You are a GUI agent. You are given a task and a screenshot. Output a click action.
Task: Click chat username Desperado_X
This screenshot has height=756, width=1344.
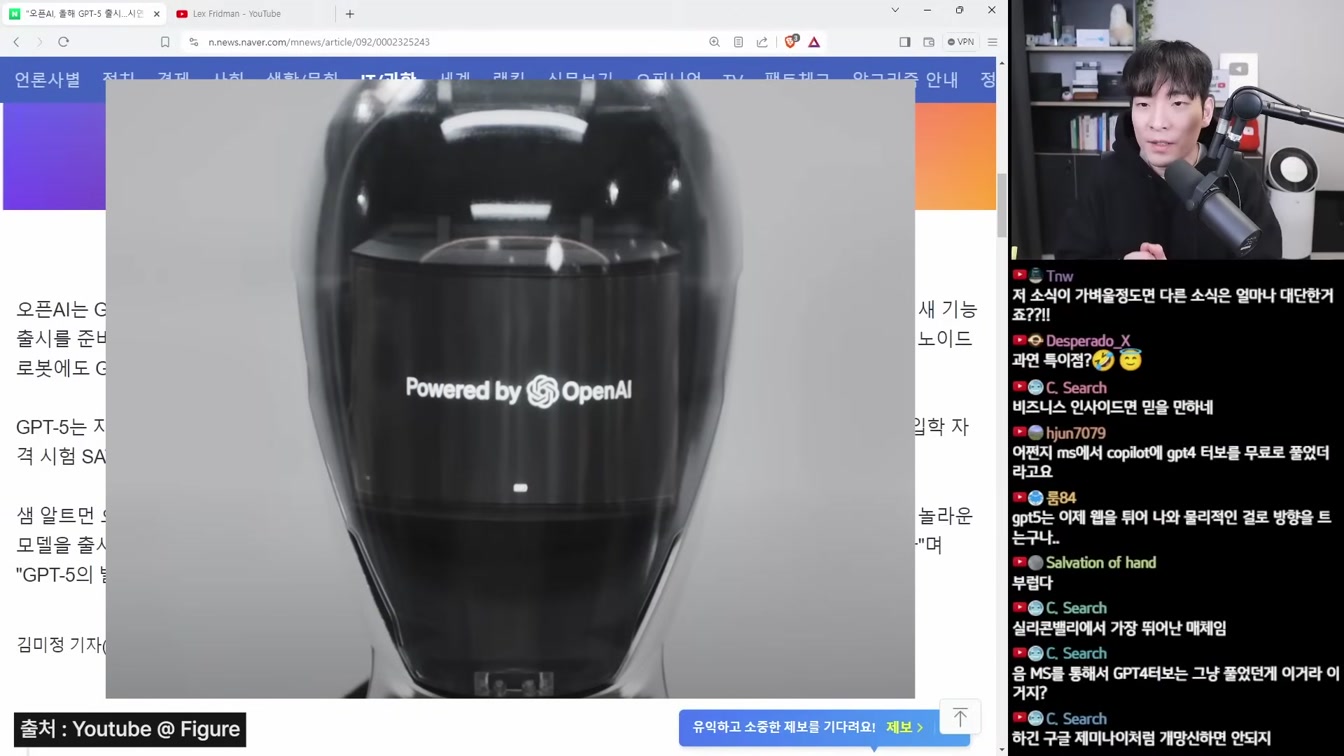(1088, 341)
